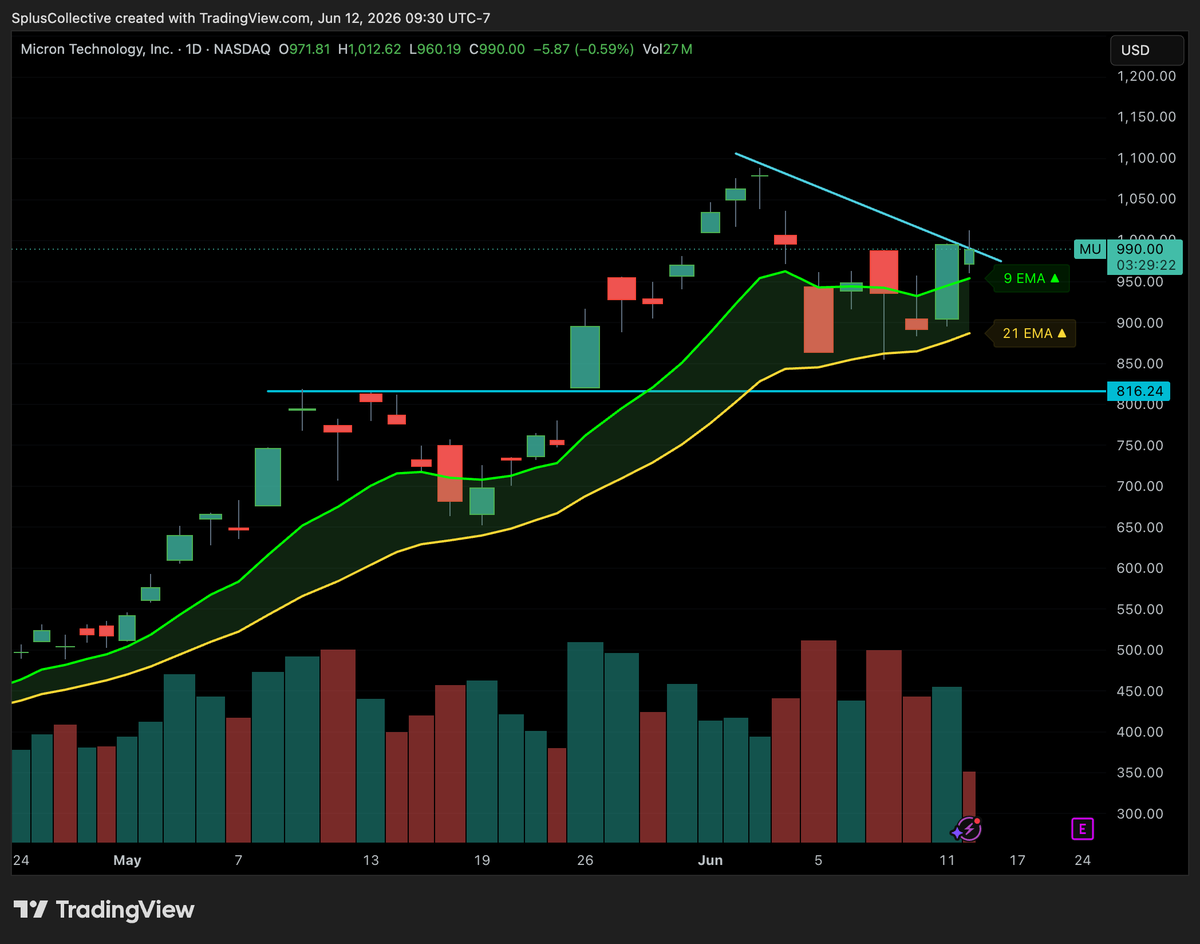
Task: Click the 1D interval in chart legend
Action: pyautogui.click(x=191, y=49)
